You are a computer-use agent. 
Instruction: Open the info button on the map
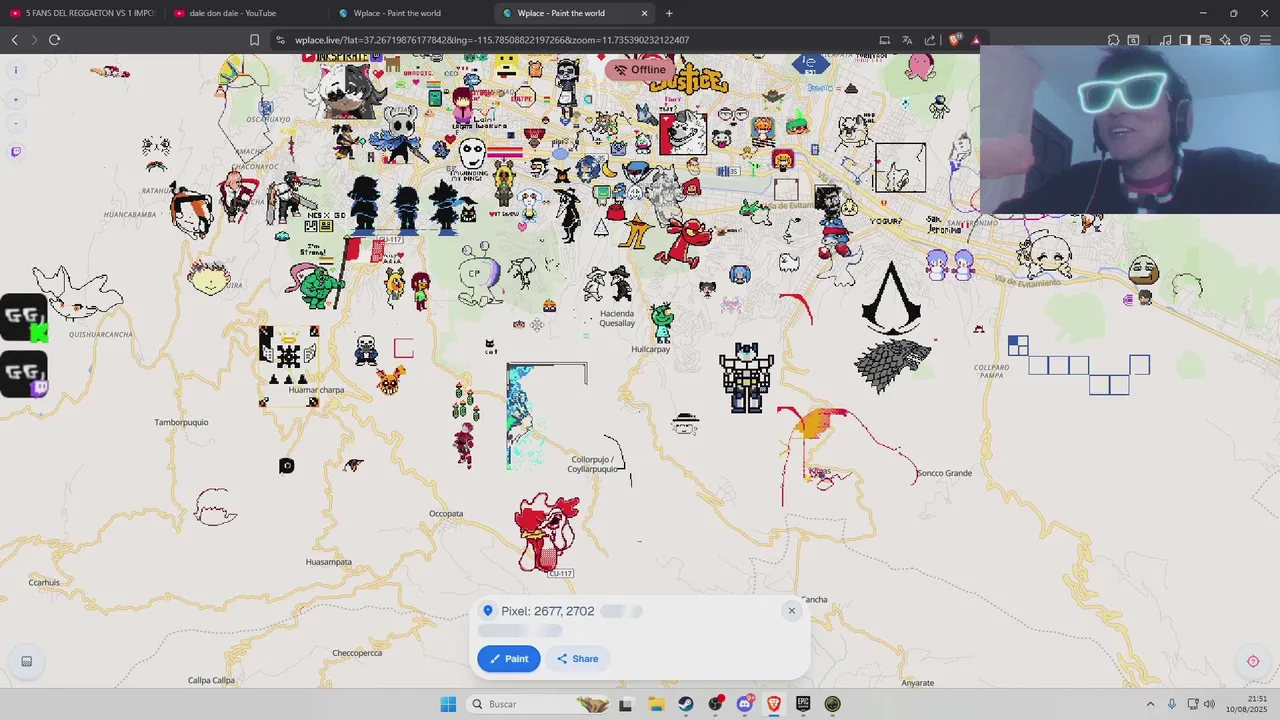pos(15,70)
